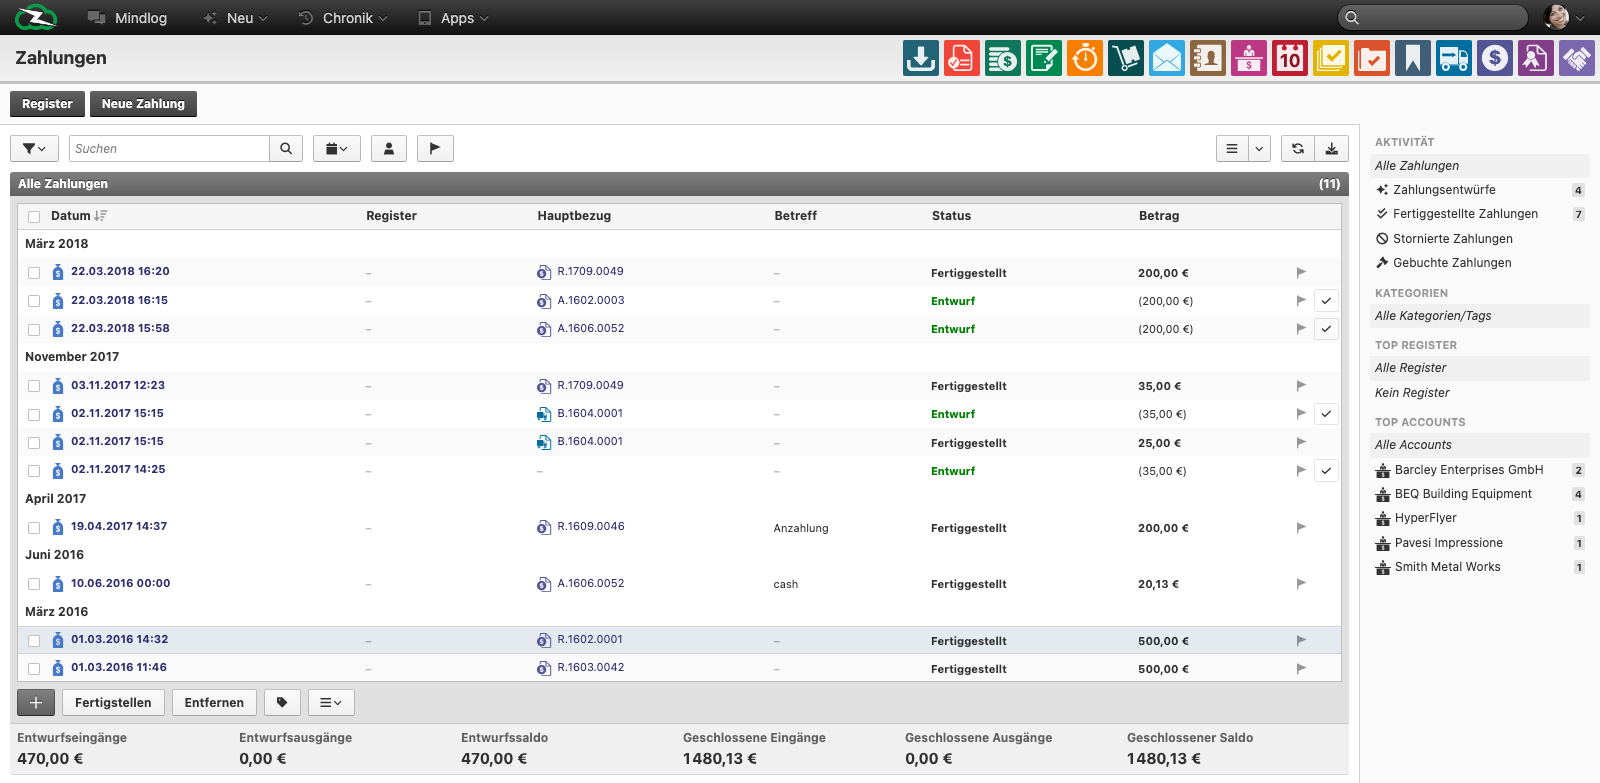Click the plus button below the table

(x=36, y=702)
